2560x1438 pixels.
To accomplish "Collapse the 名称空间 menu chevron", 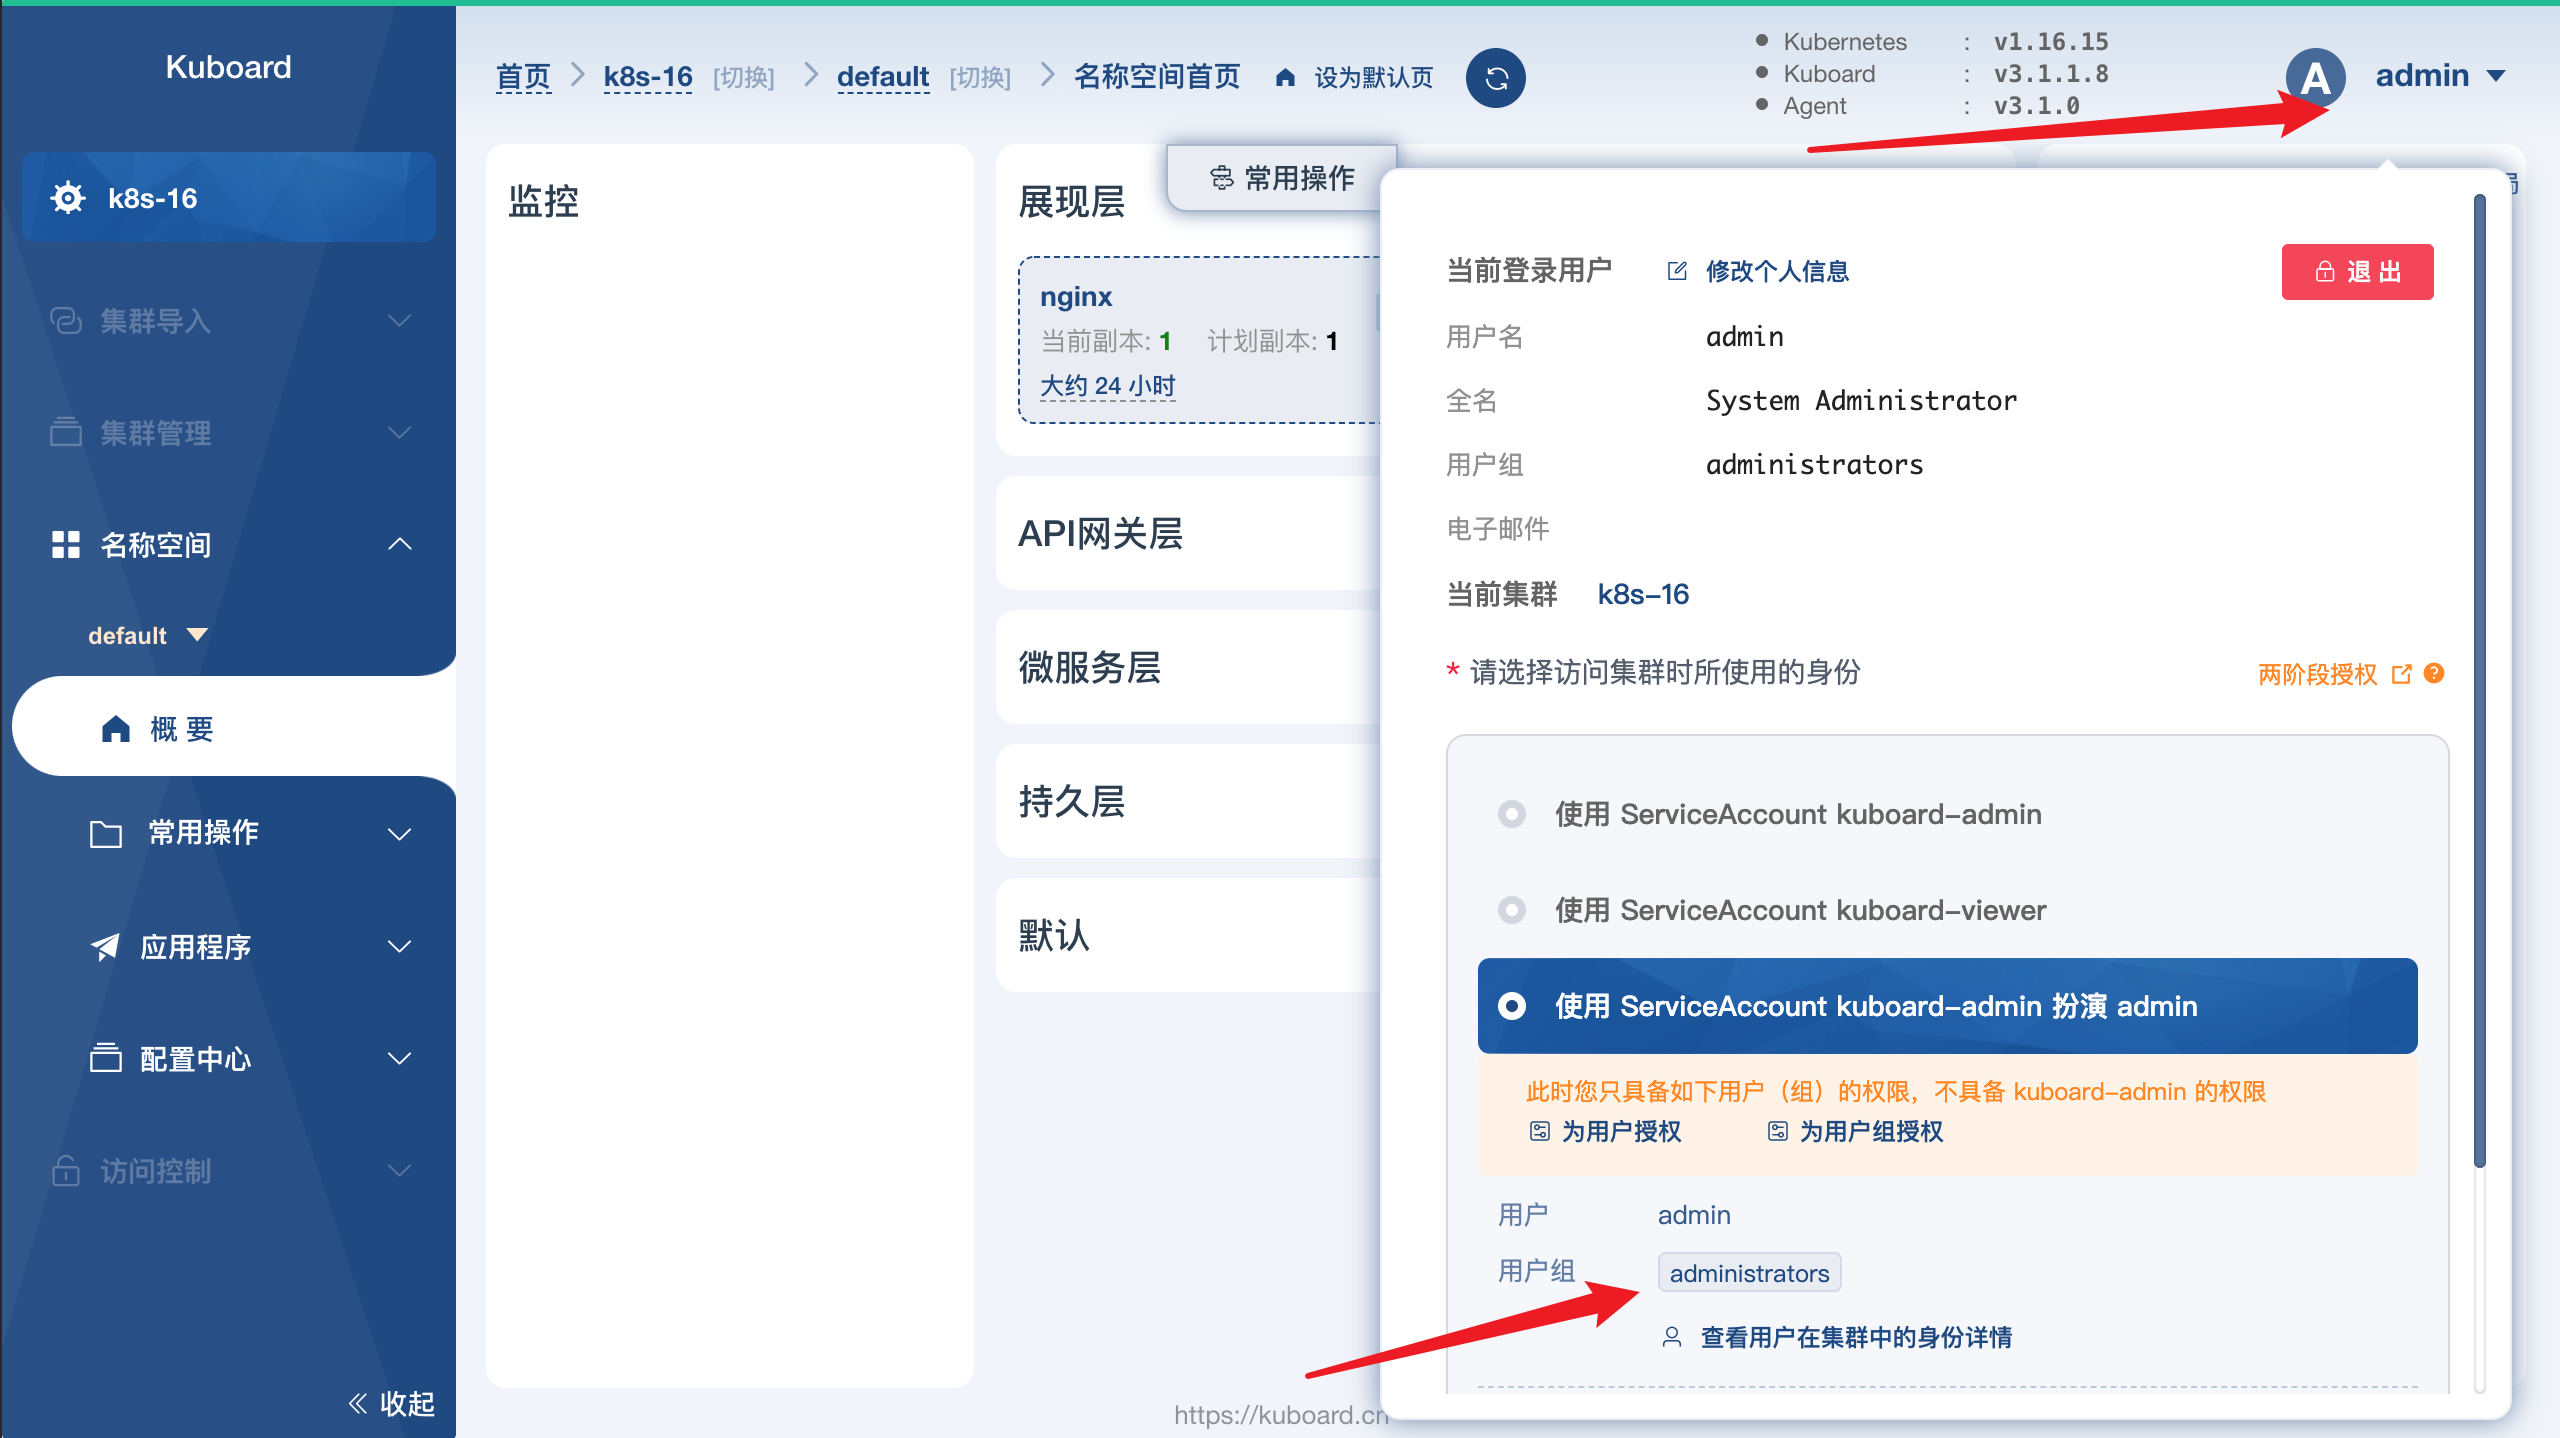I will (x=400, y=544).
